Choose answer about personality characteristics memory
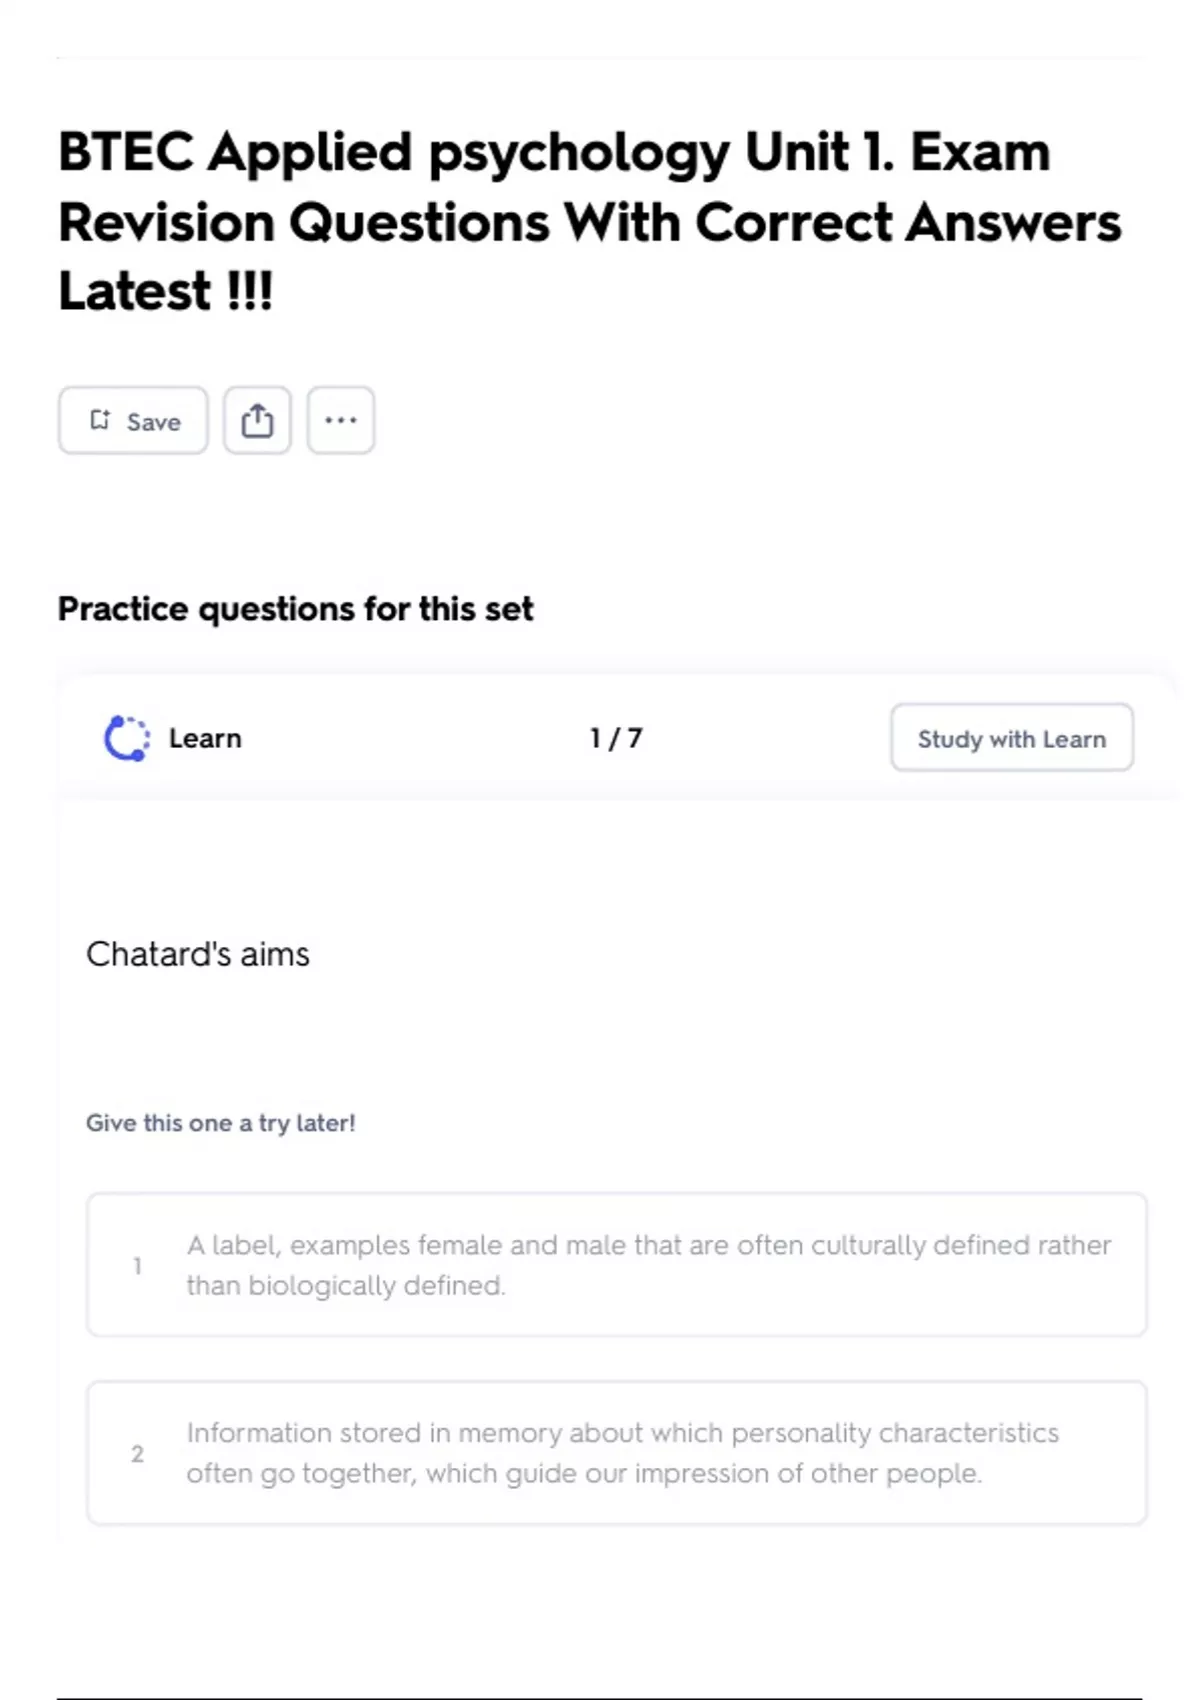Viewport: 1200px width, 1700px height. click(x=622, y=1433)
